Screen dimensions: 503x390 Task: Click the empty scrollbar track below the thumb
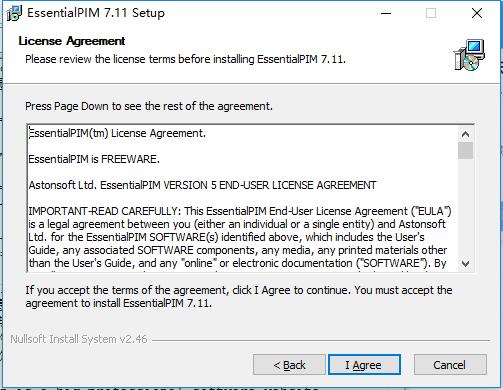[465, 208]
